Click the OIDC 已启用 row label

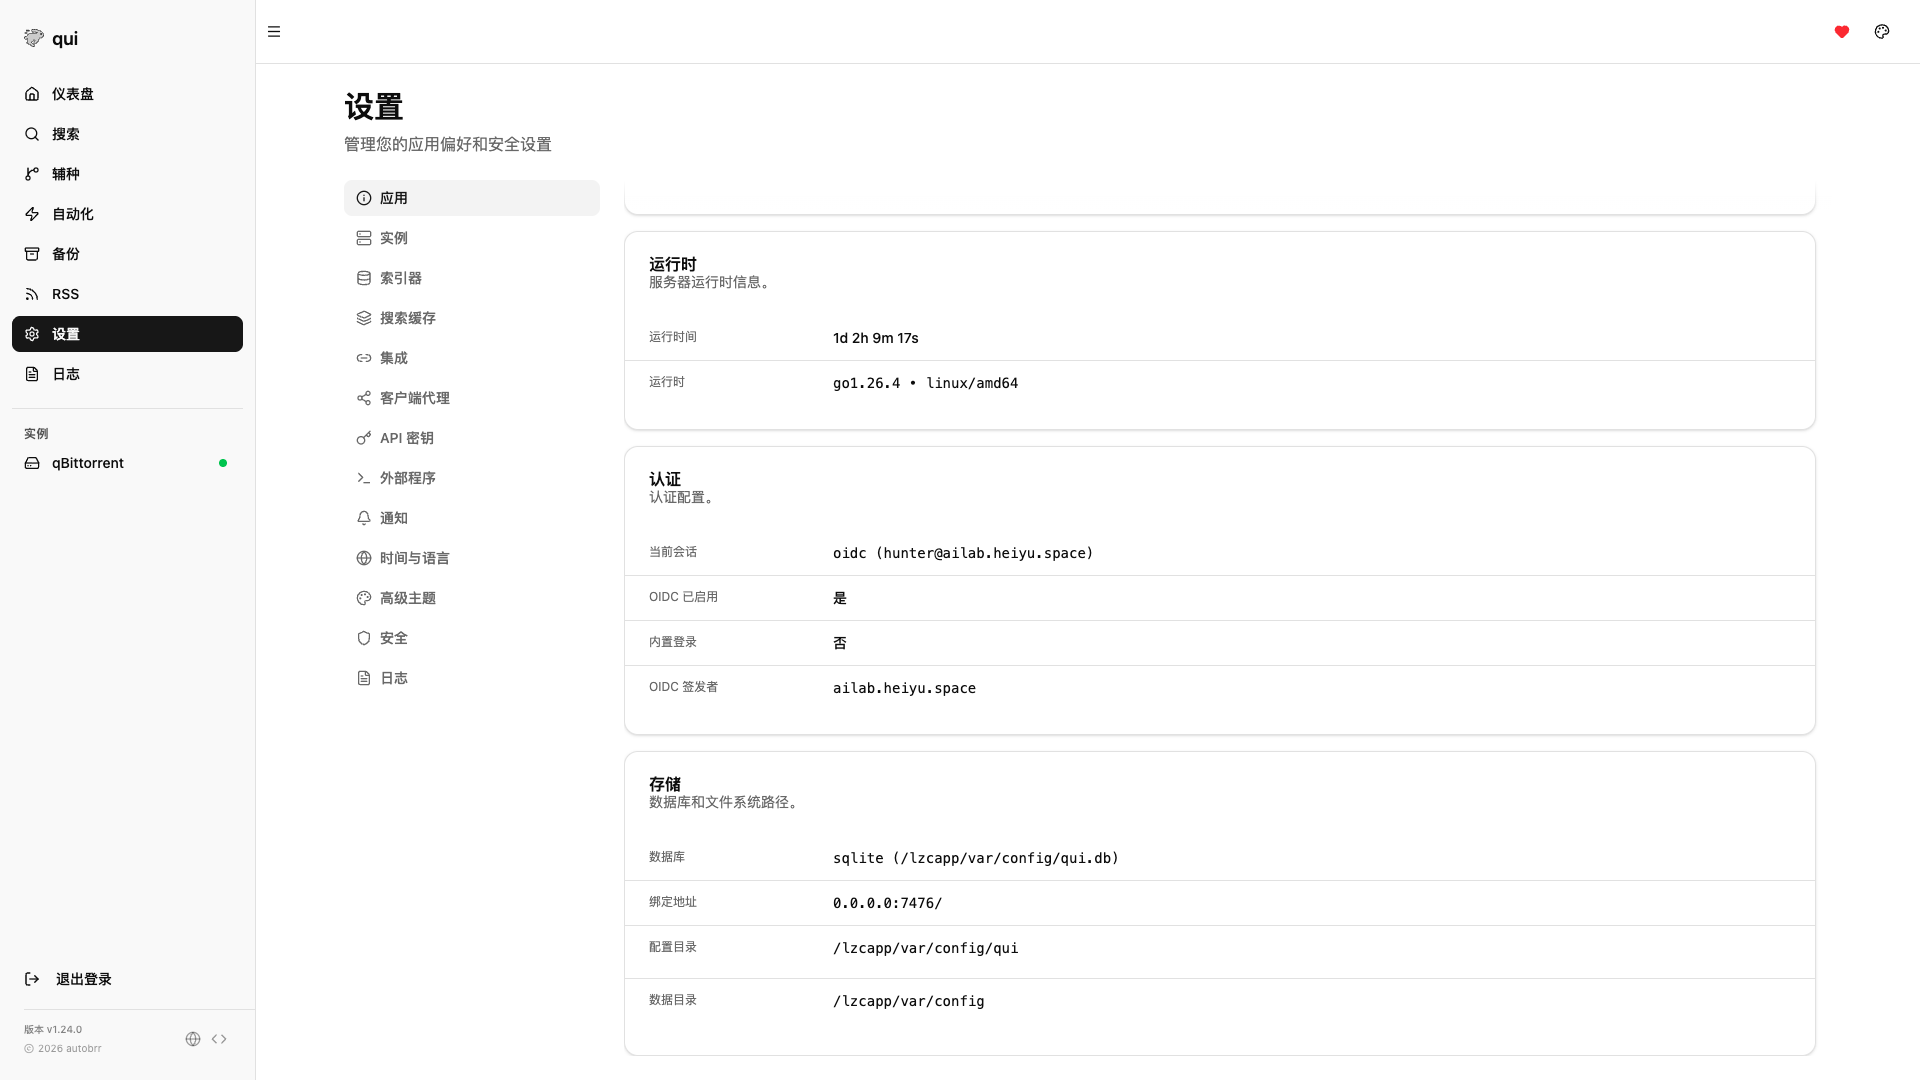684,597
